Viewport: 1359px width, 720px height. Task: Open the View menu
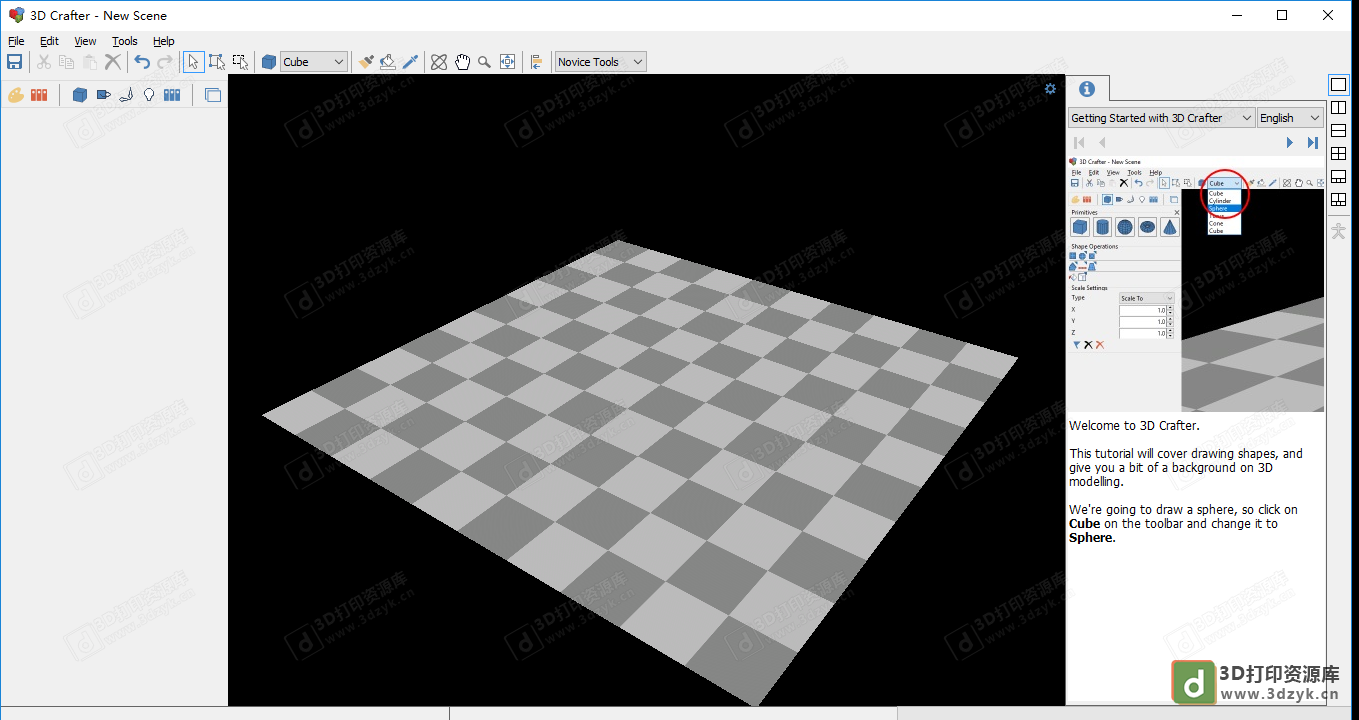(86, 41)
